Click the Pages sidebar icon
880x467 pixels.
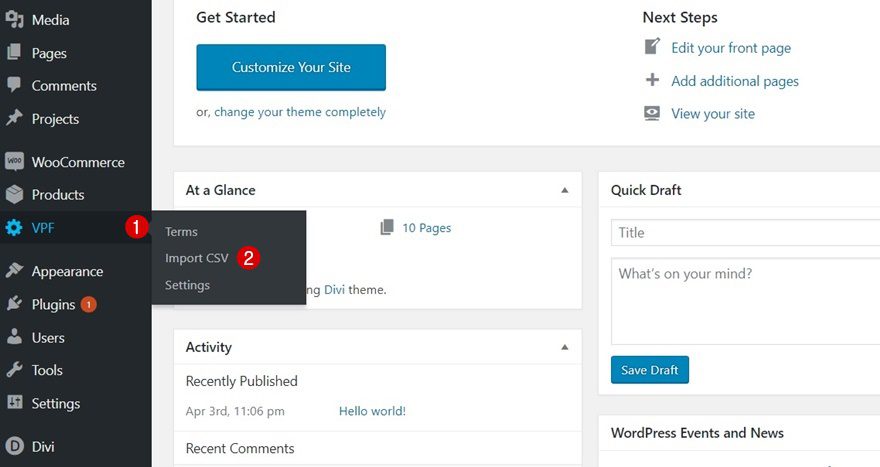(14, 53)
